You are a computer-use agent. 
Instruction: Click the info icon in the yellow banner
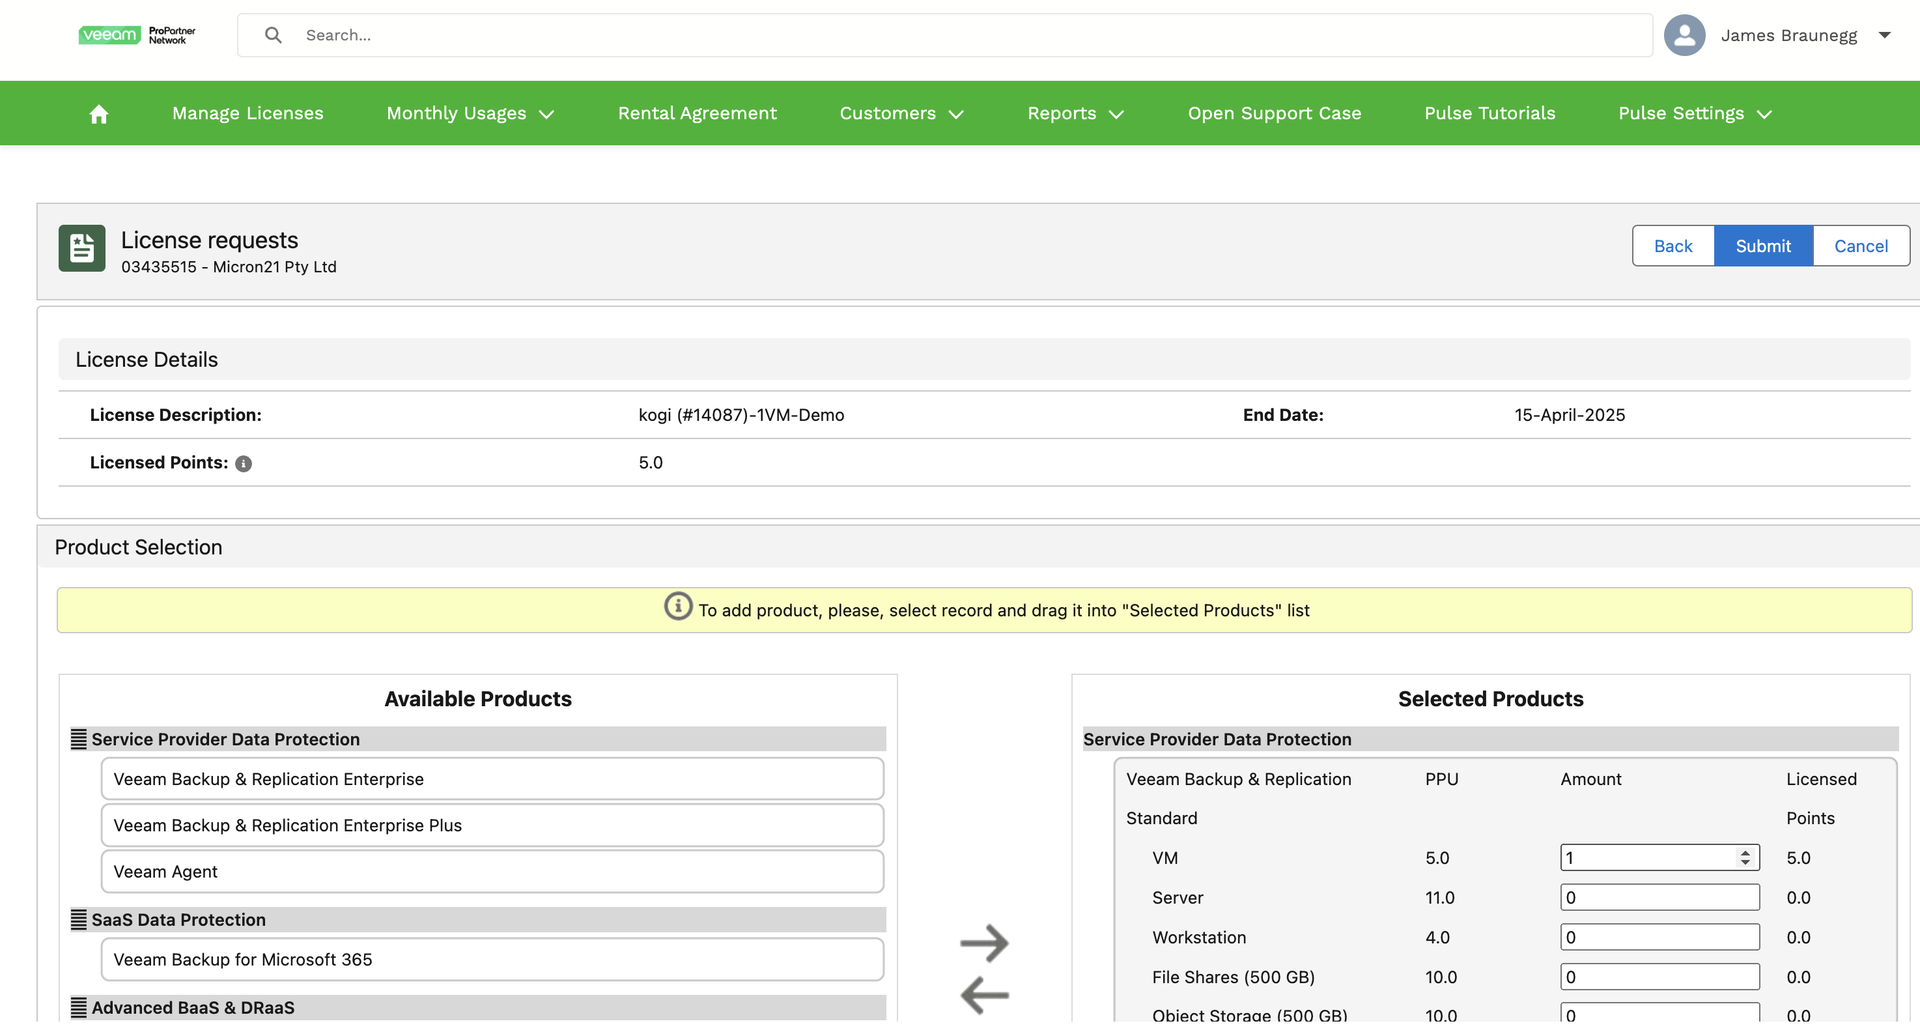click(x=678, y=607)
